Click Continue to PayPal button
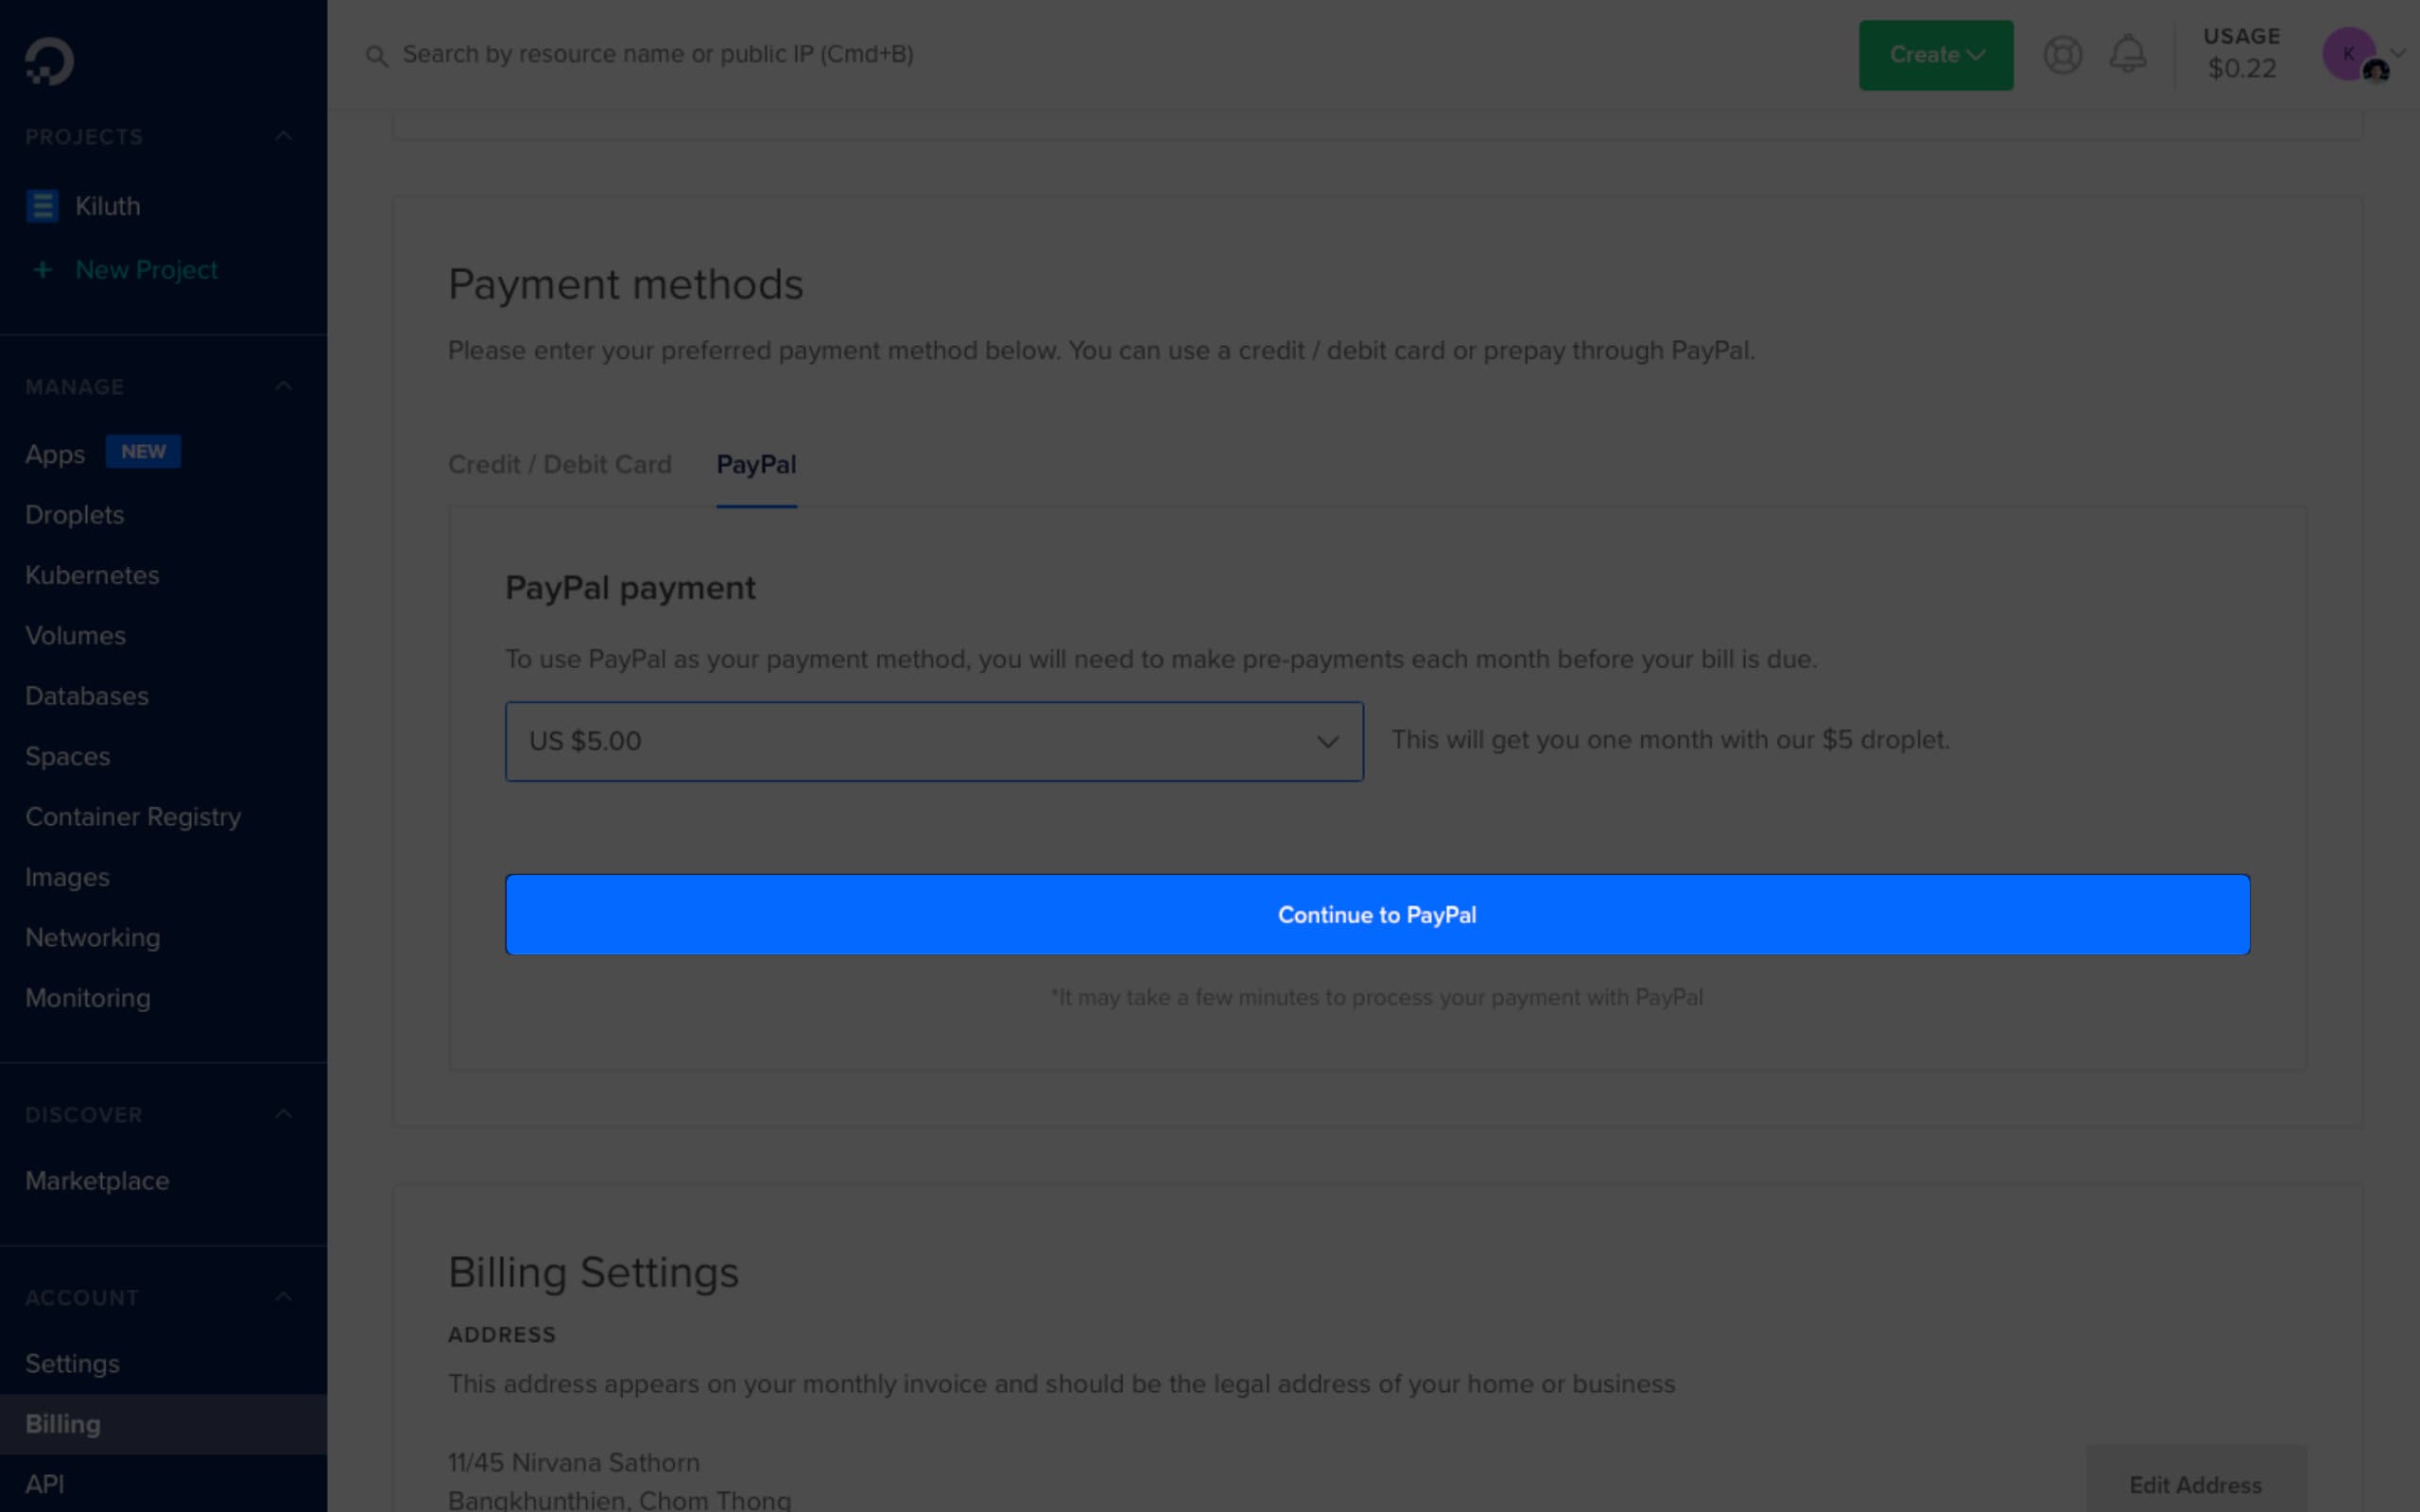The height and width of the screenshot is (1512, 2420). click(1377, 915)
